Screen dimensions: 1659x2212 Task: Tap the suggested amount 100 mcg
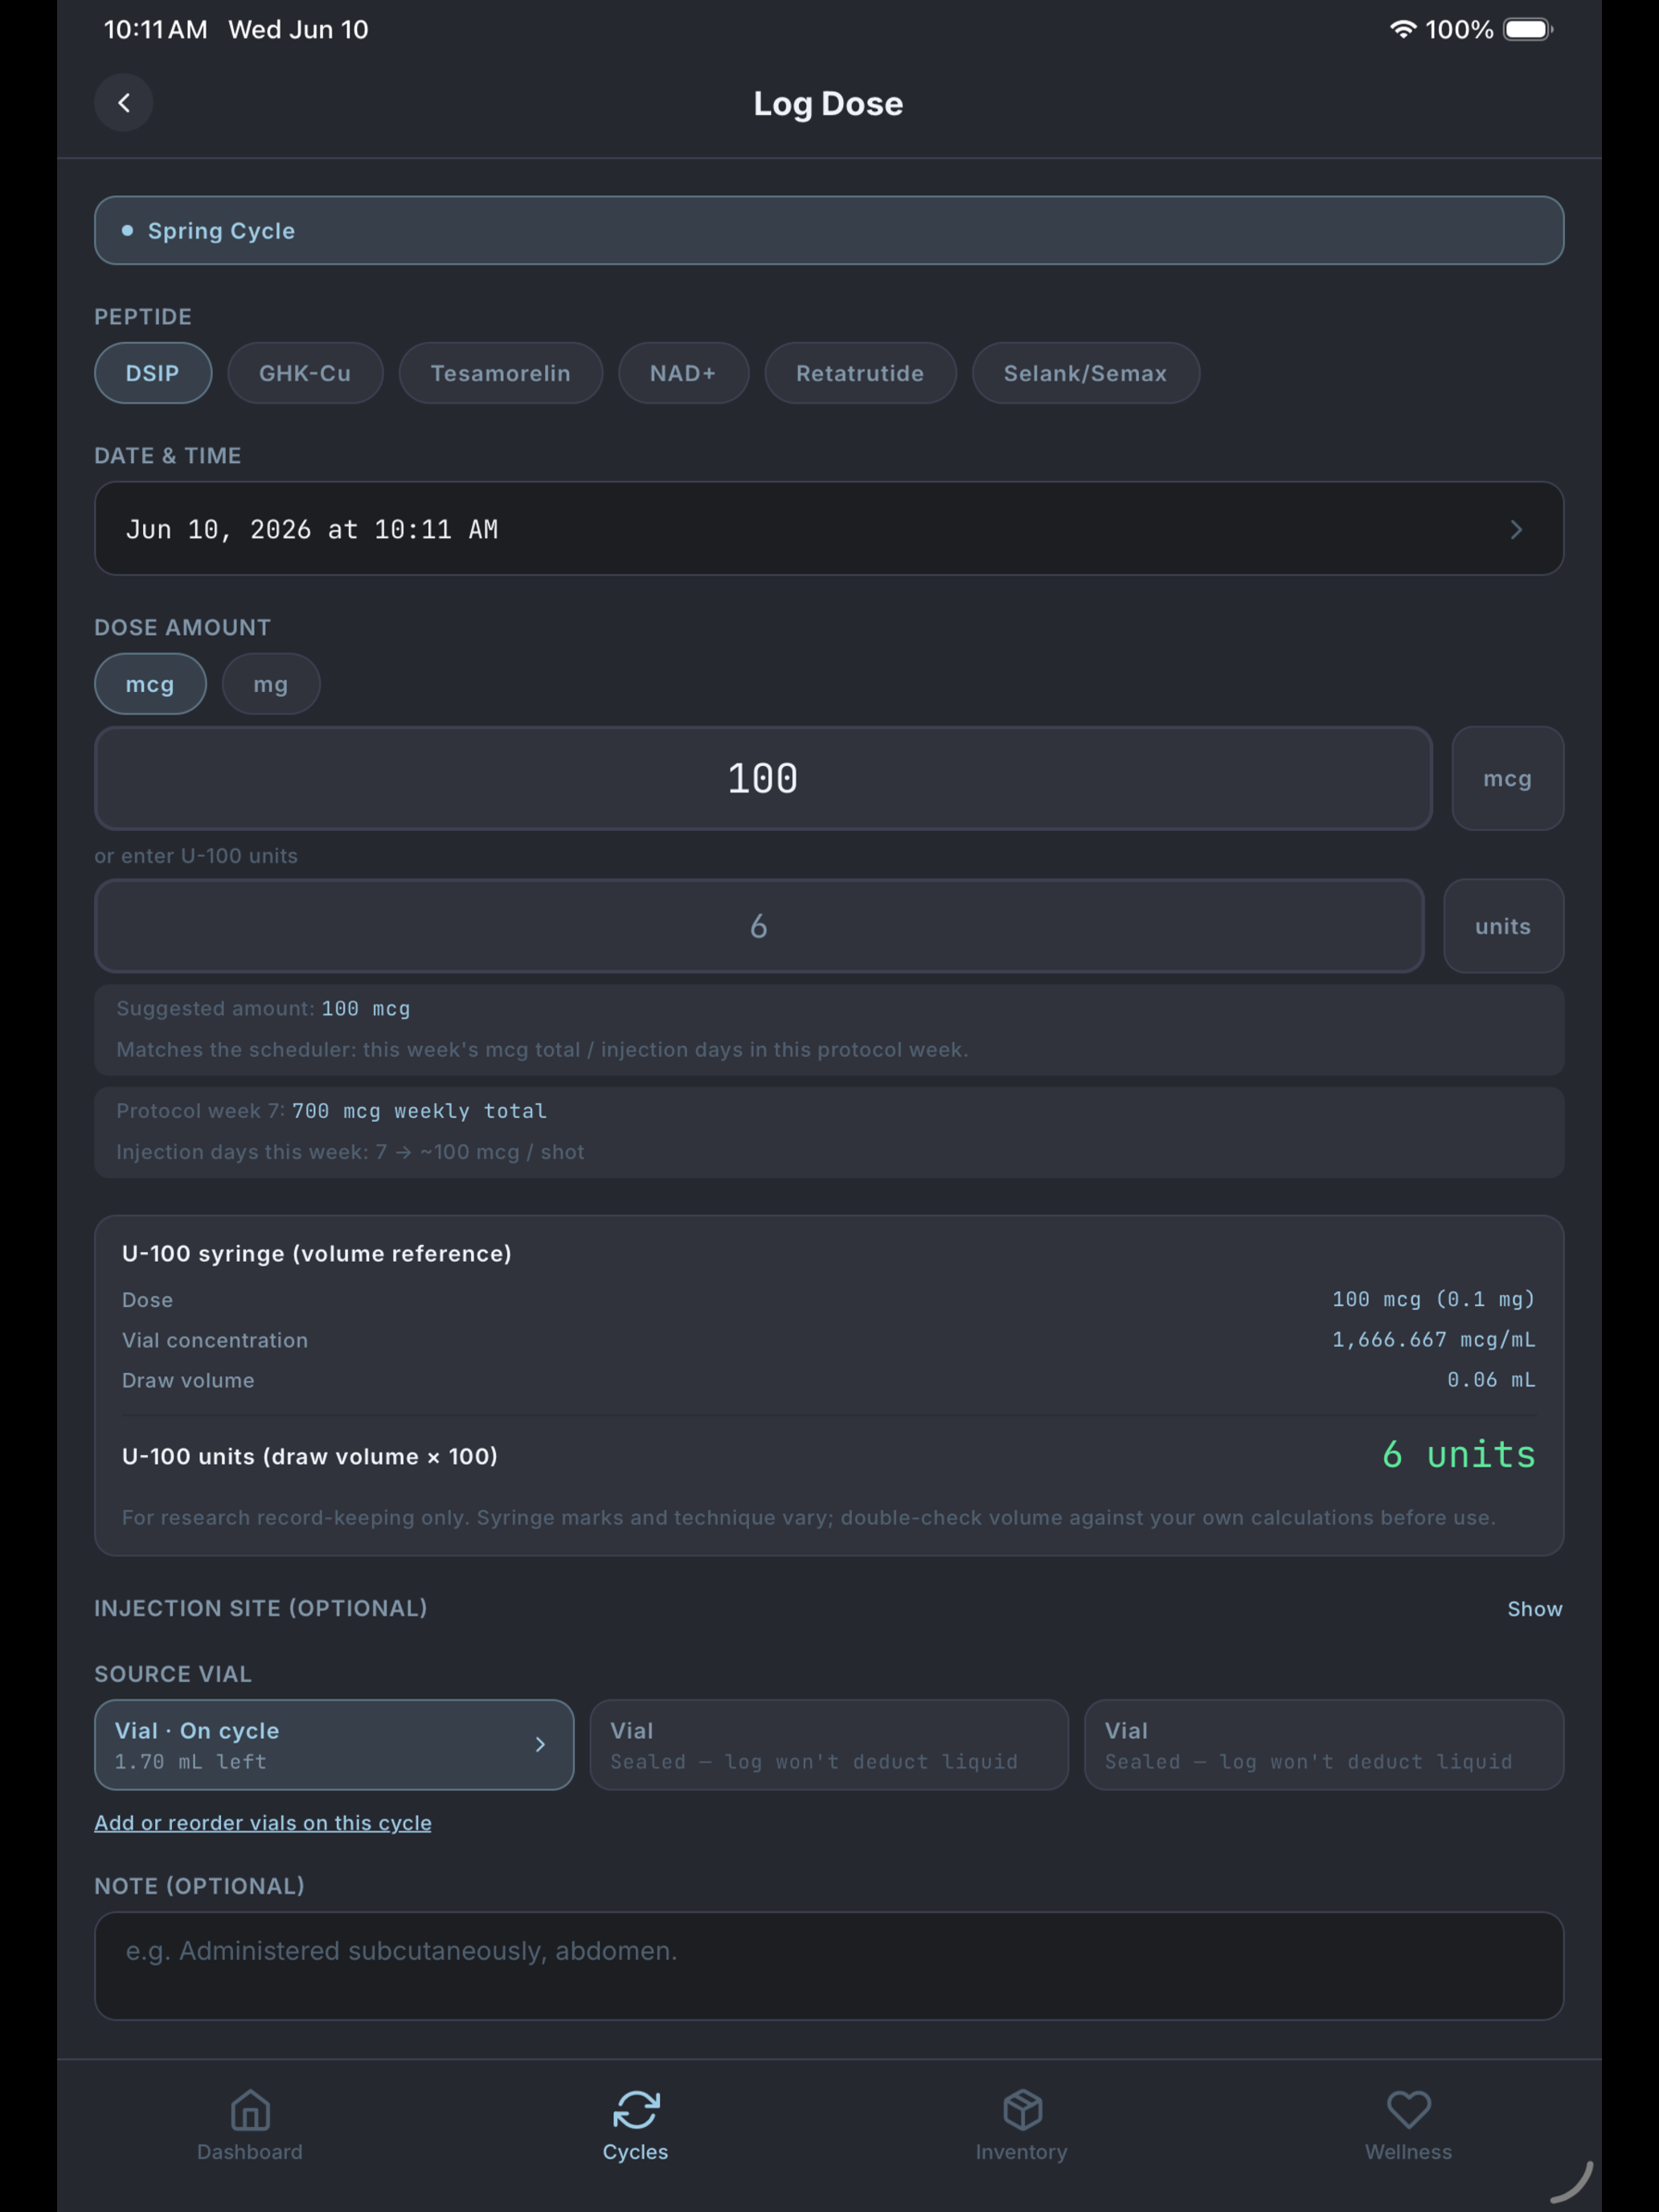366,1009
